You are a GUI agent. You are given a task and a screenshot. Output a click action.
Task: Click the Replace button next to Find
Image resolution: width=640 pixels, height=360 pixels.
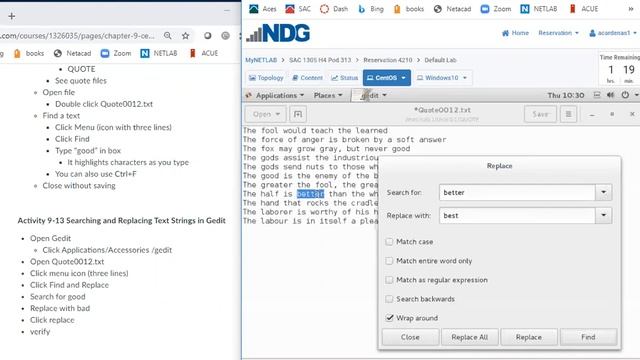529,337
